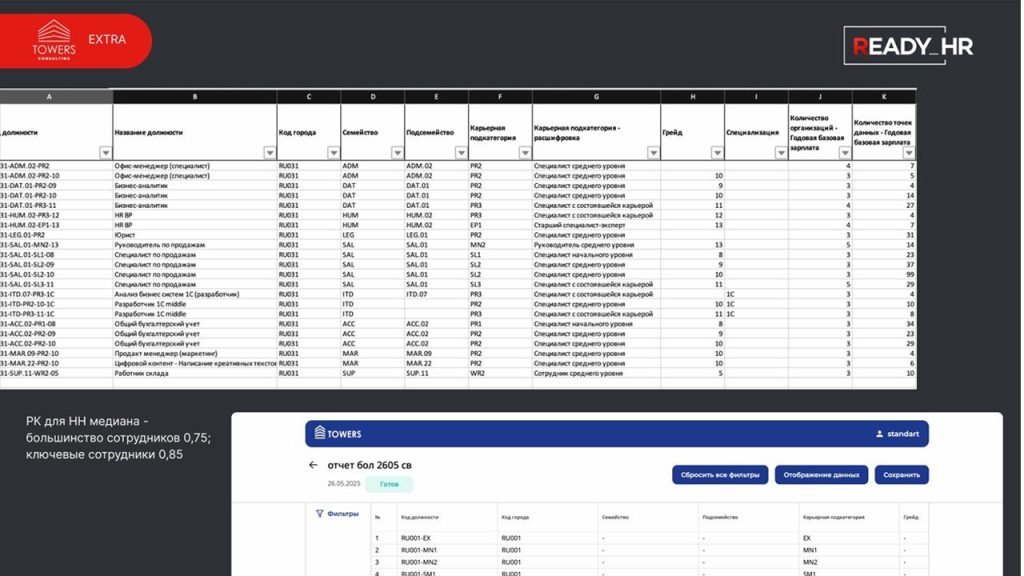Click the back arrow beside the report title
Viewport: 1024px width, 576px height.
pos(313,465)
